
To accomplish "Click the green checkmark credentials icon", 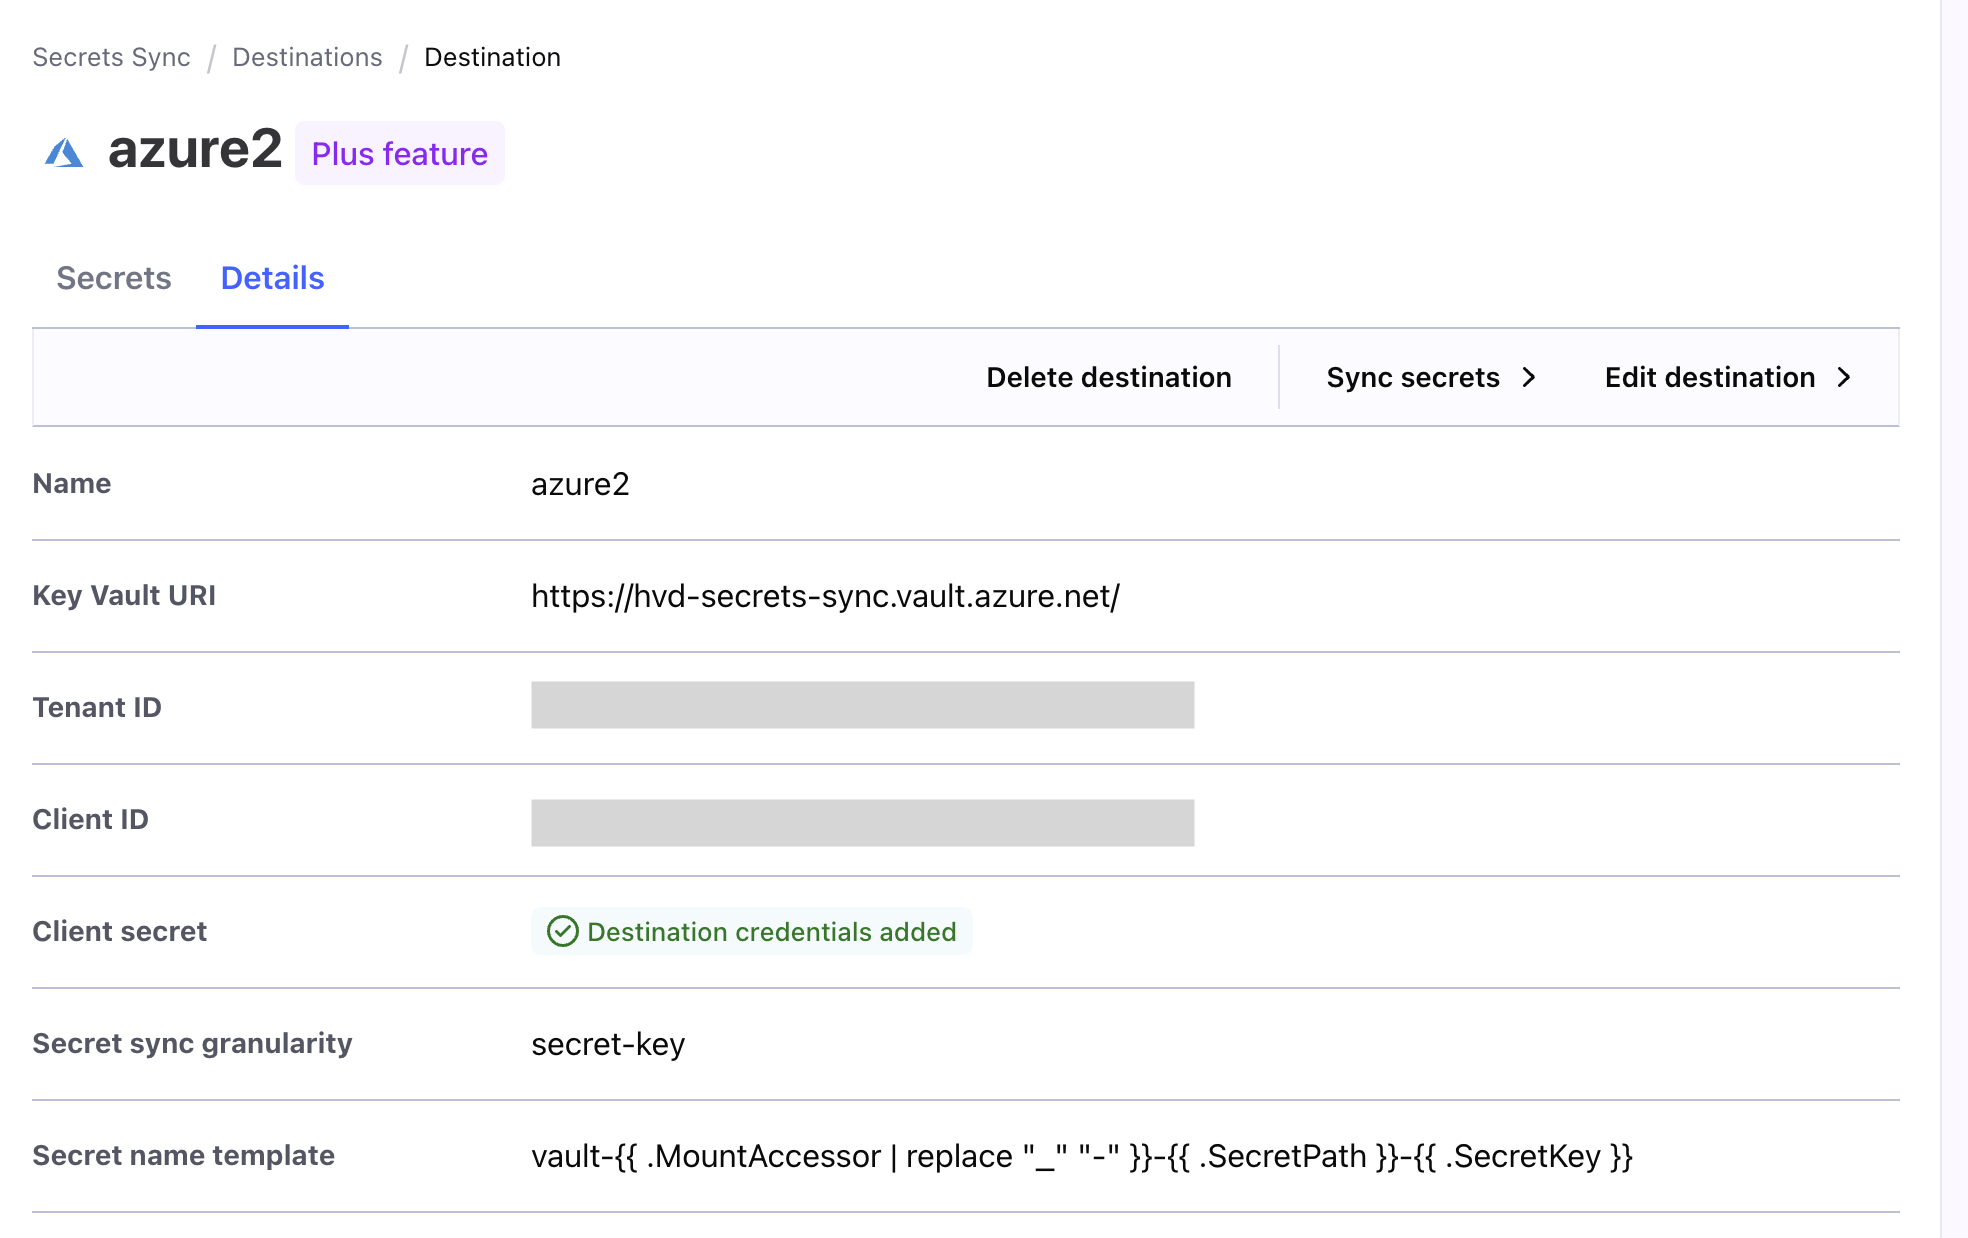I will (562, 931).
